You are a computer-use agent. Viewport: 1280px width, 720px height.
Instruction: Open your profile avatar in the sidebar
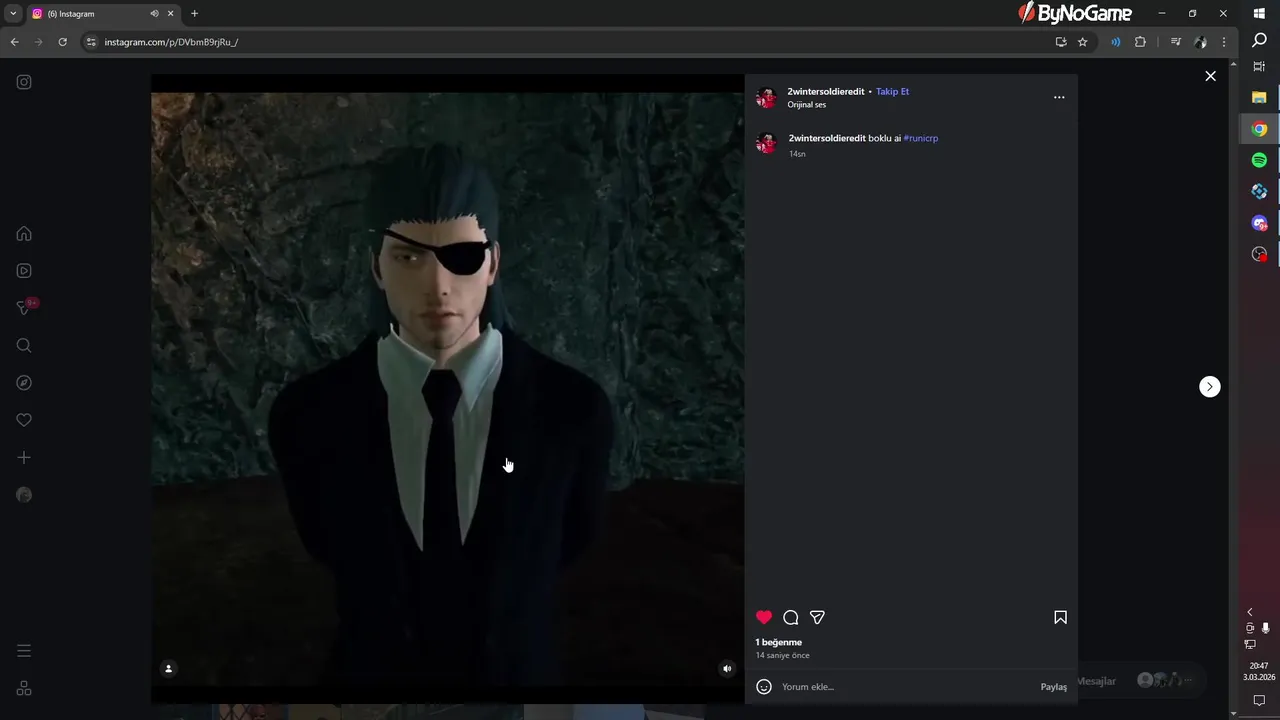(x=24, y=495)
